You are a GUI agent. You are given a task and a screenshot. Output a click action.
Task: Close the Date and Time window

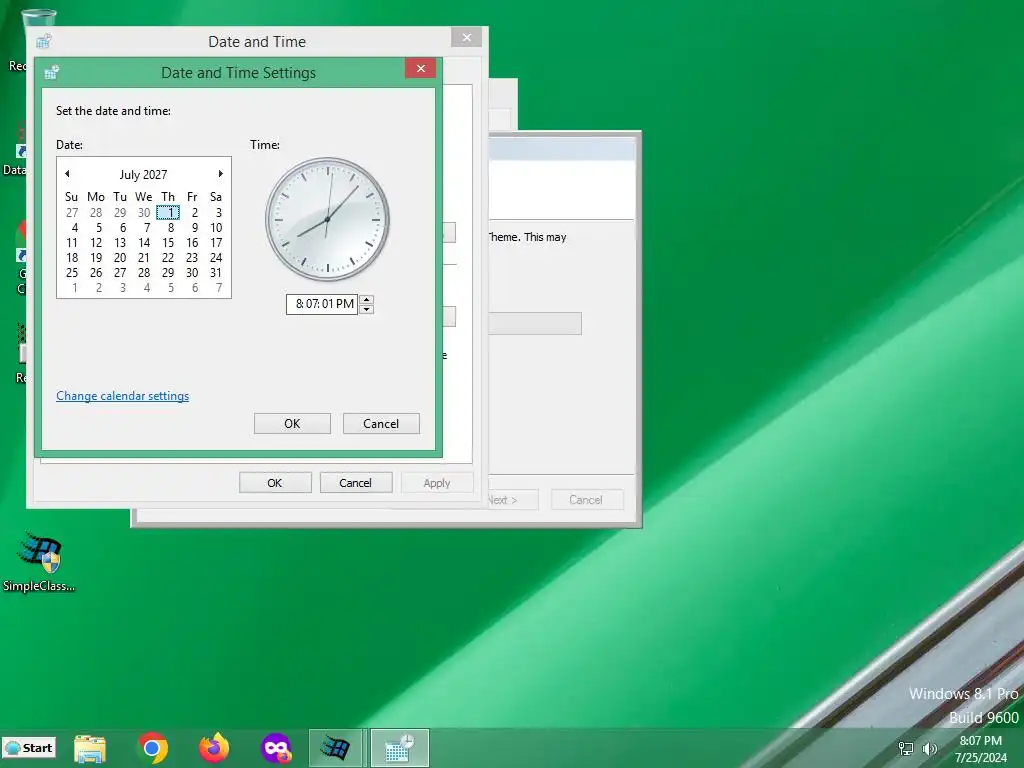point(466,37)
